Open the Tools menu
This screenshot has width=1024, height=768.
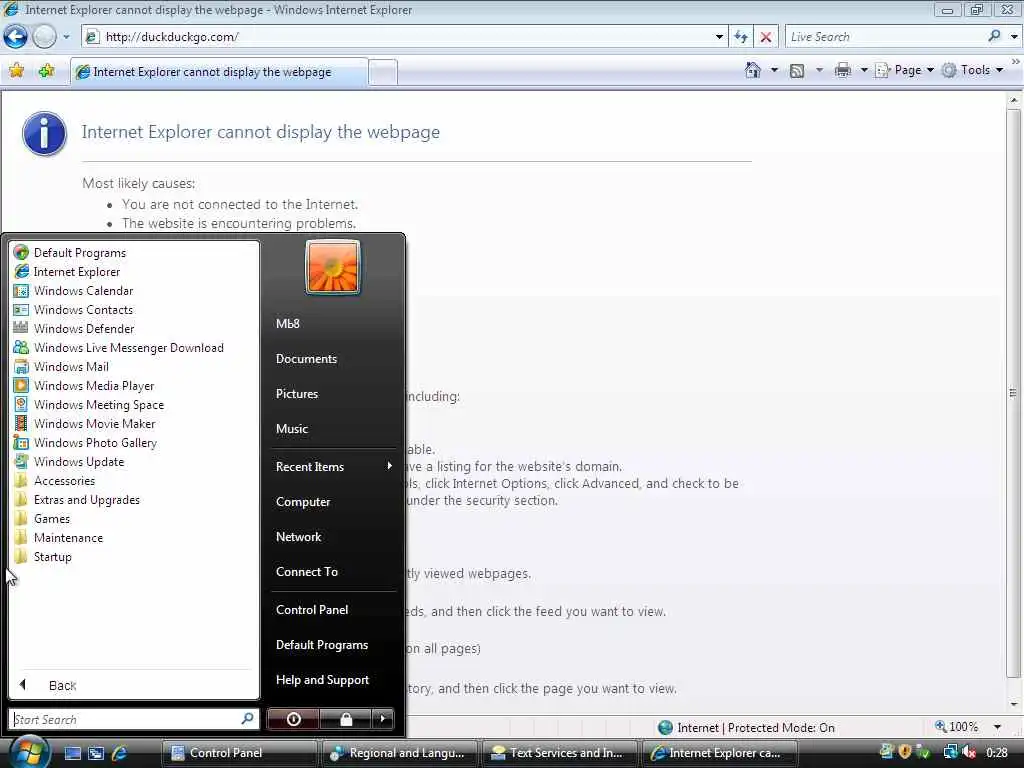click(972, 70)
